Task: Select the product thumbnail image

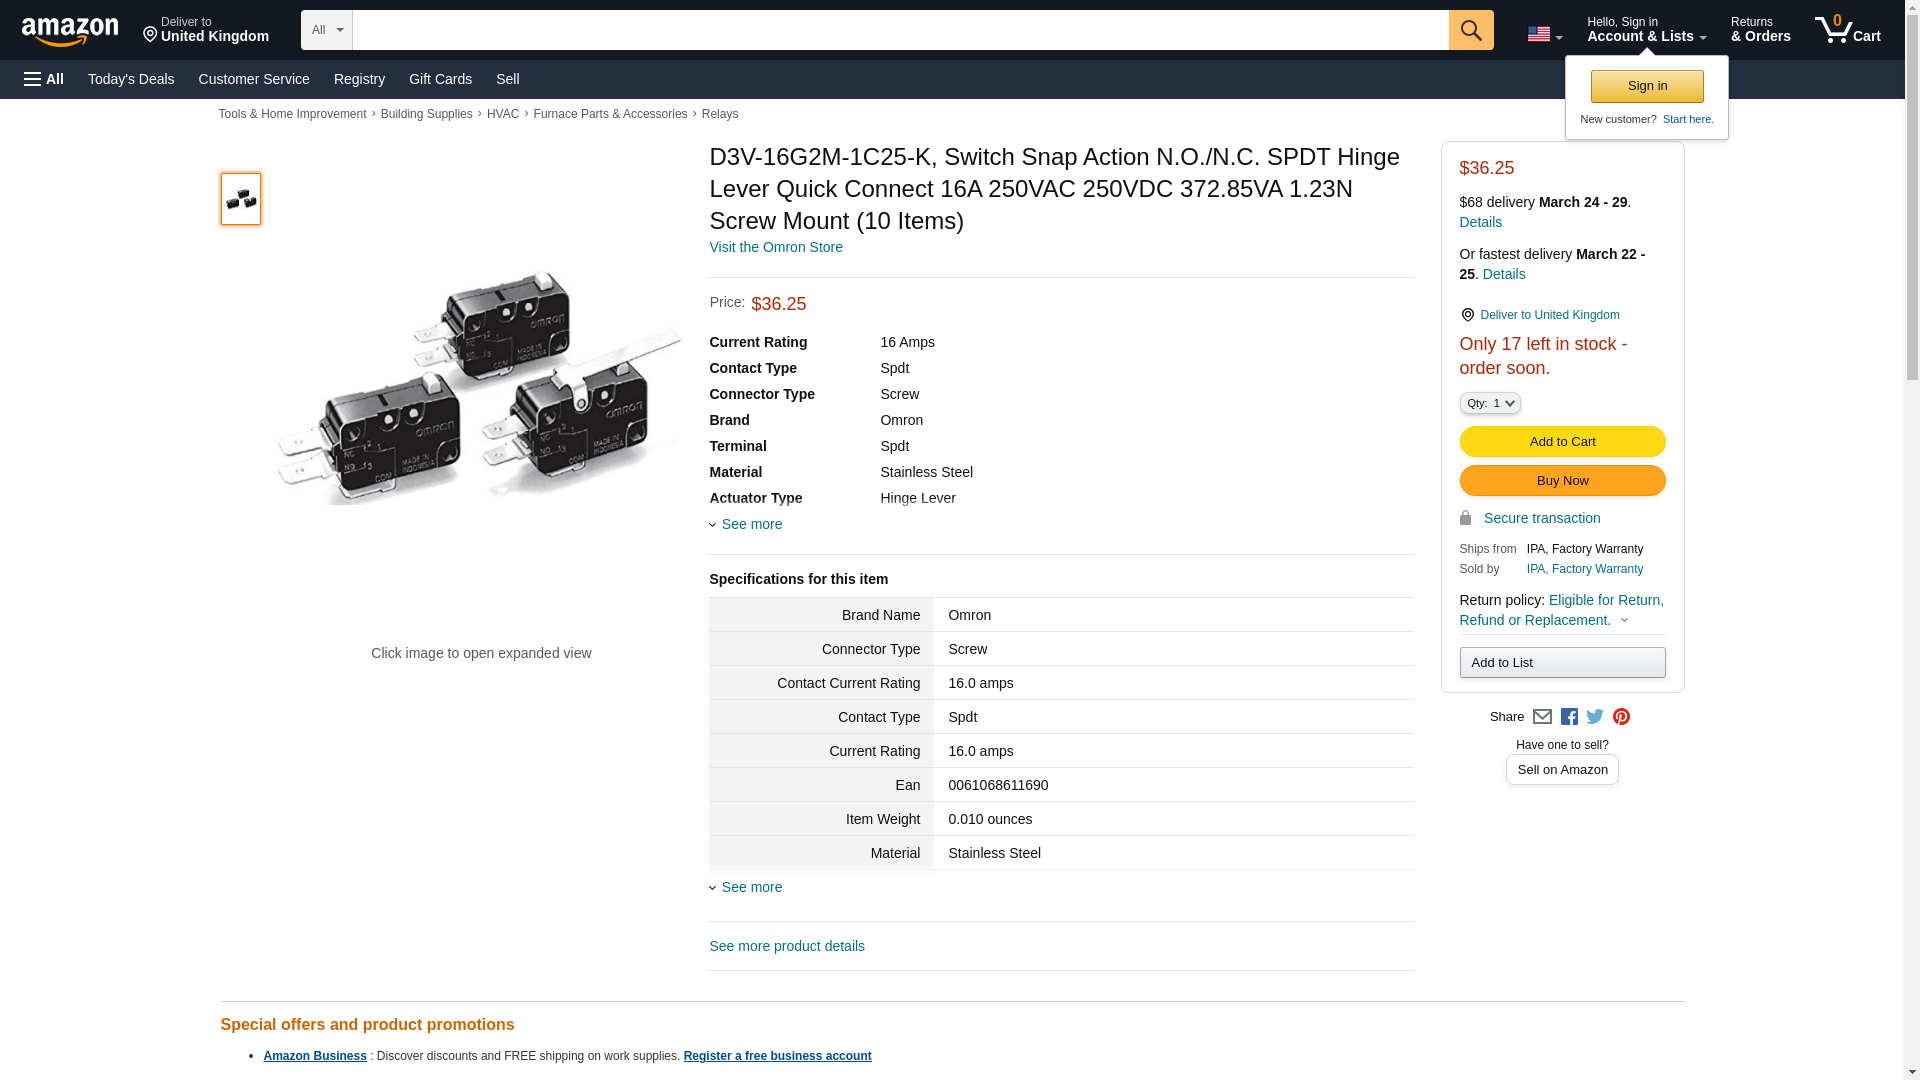Action: (241, 199)
